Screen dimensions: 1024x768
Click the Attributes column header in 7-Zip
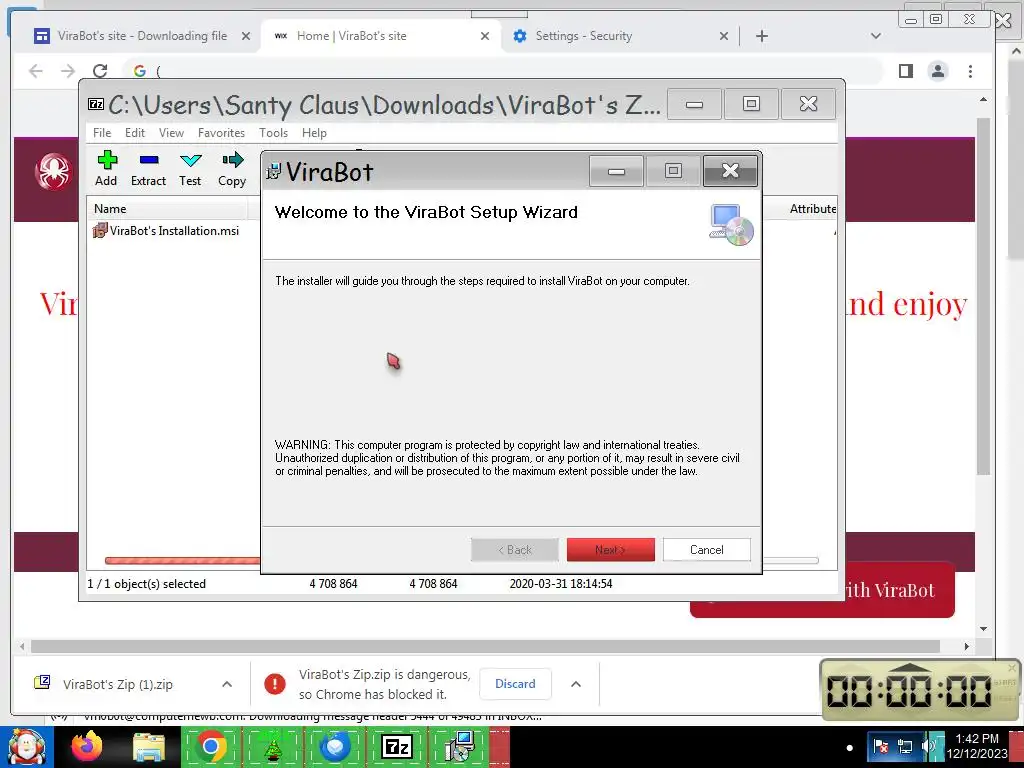pos(812,209)
